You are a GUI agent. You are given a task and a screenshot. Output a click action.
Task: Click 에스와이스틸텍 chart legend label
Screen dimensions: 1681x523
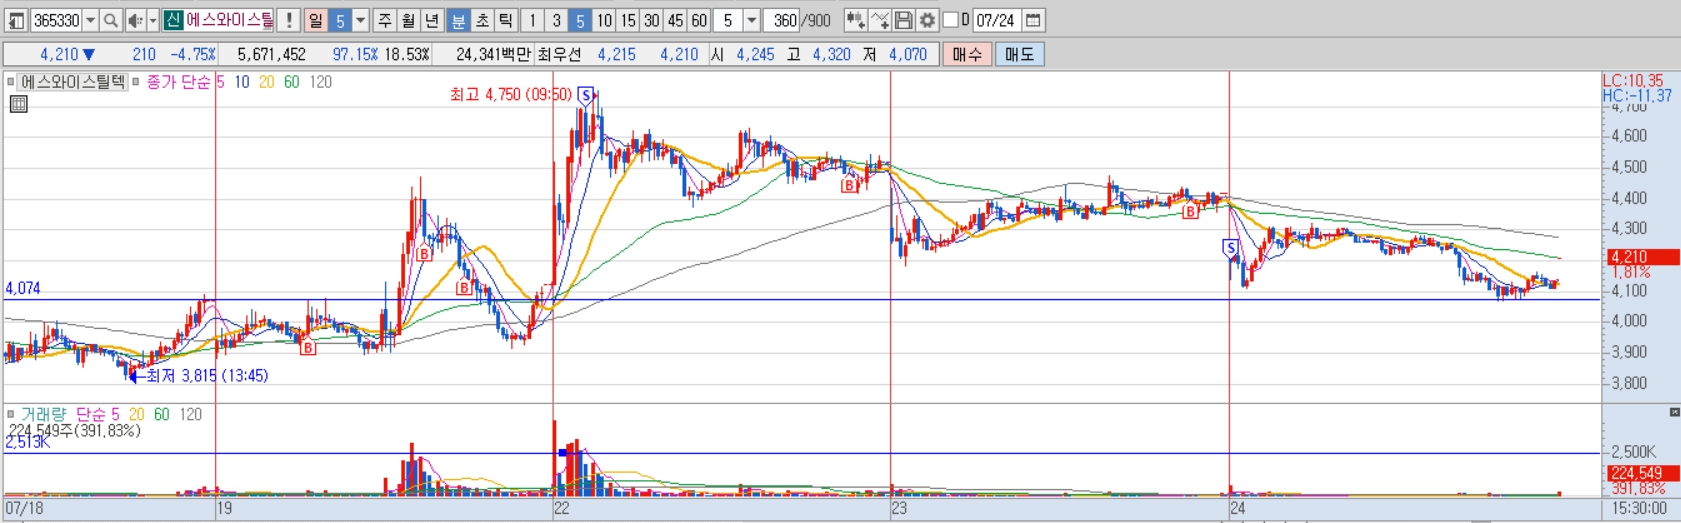point(73,82)
